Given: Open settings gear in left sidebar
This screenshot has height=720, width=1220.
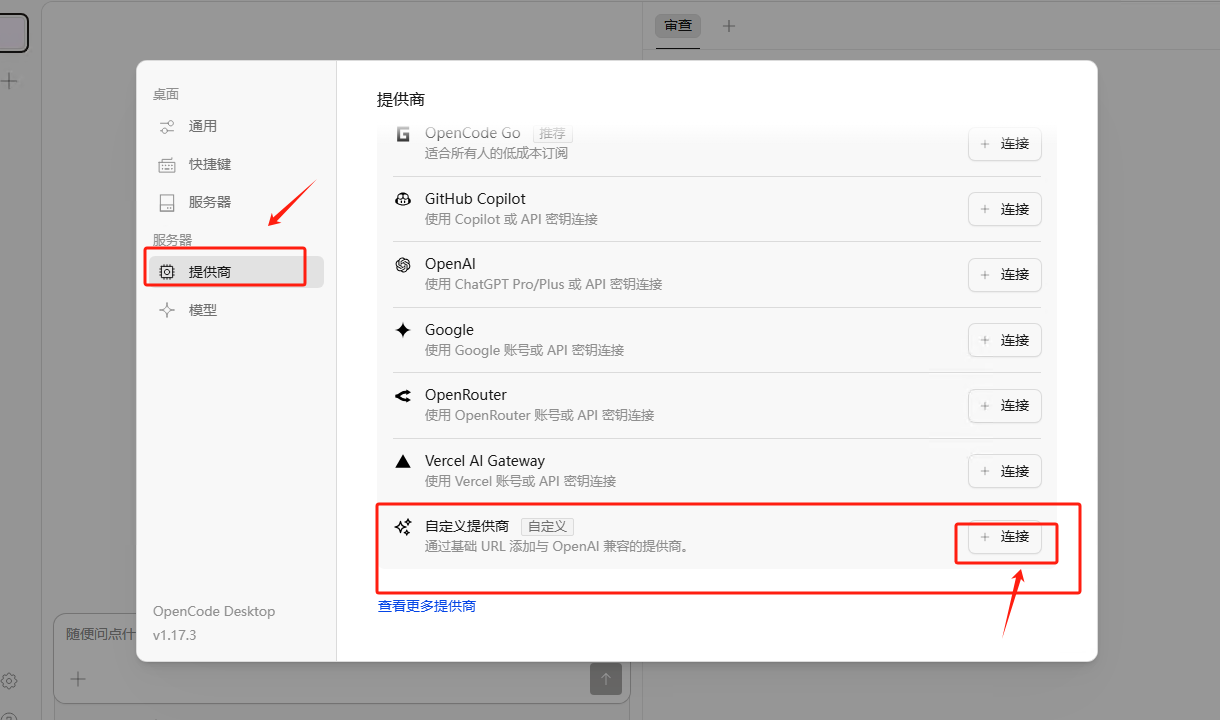Looking at the screenshot, I should click(x=9, y=681).
